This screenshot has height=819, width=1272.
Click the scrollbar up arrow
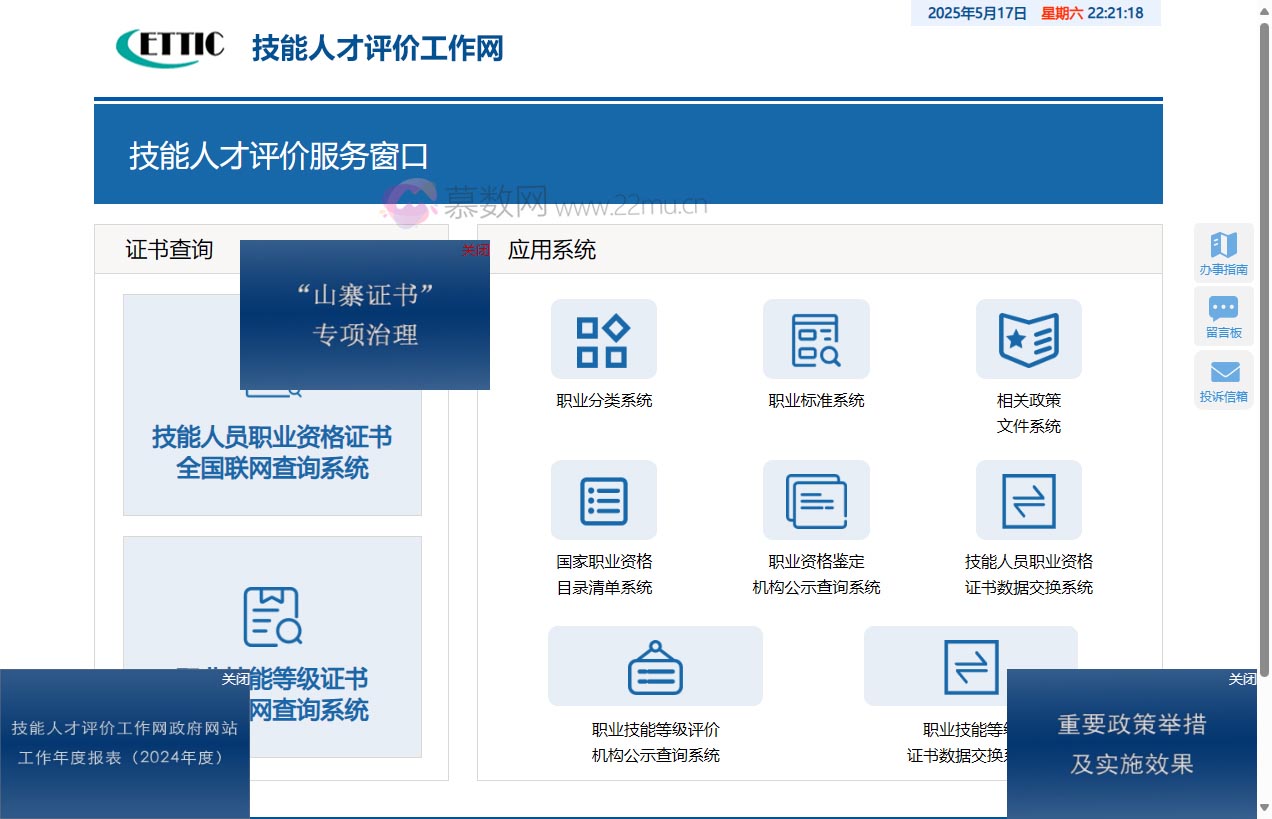[1262, 9]
